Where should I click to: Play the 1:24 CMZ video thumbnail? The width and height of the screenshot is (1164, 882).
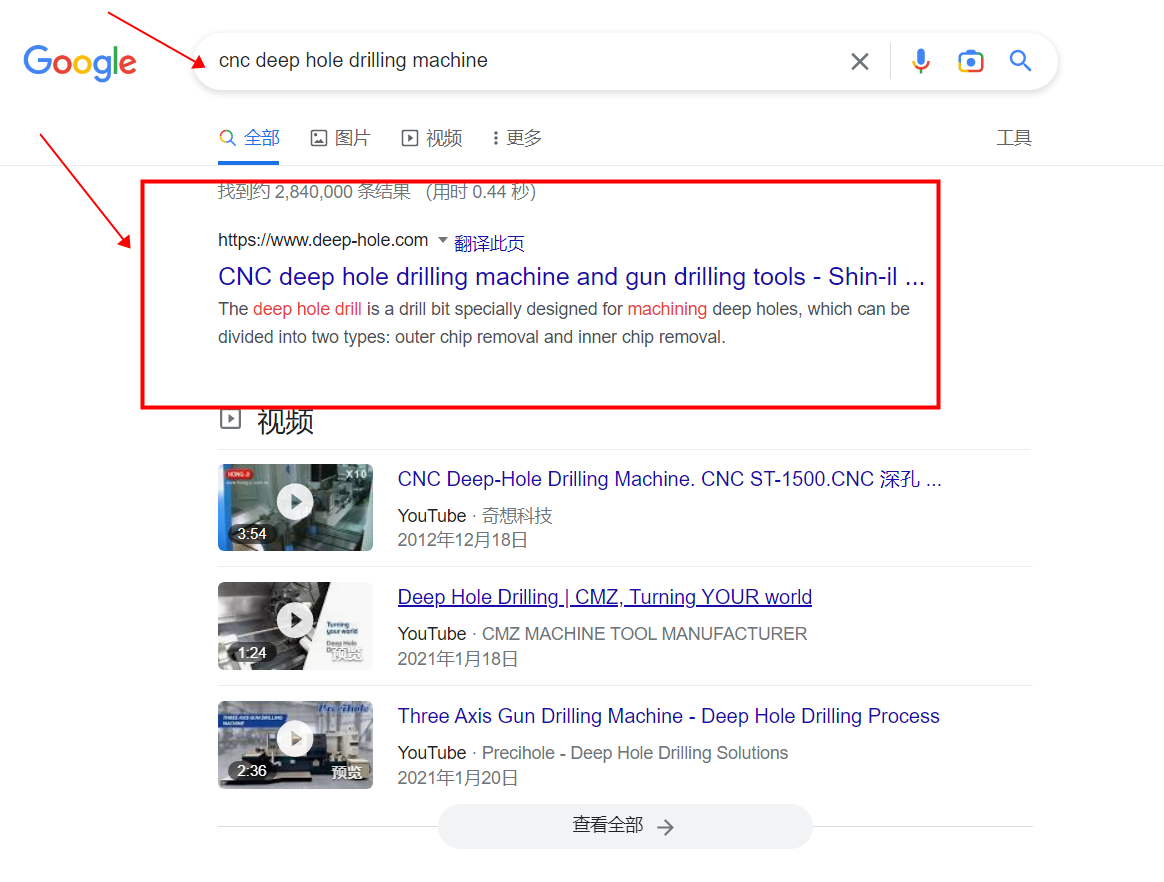(x=295, y=626)
